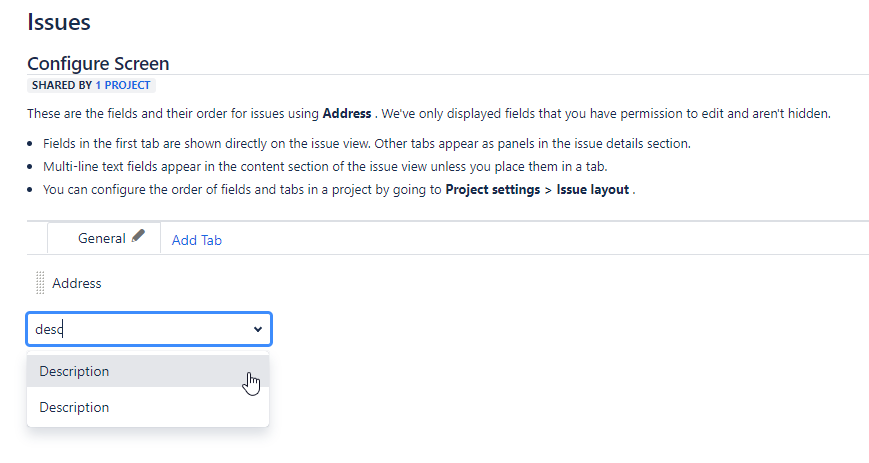Switch to the General tab
869x463 pixels.
click(x=102, y=238)
